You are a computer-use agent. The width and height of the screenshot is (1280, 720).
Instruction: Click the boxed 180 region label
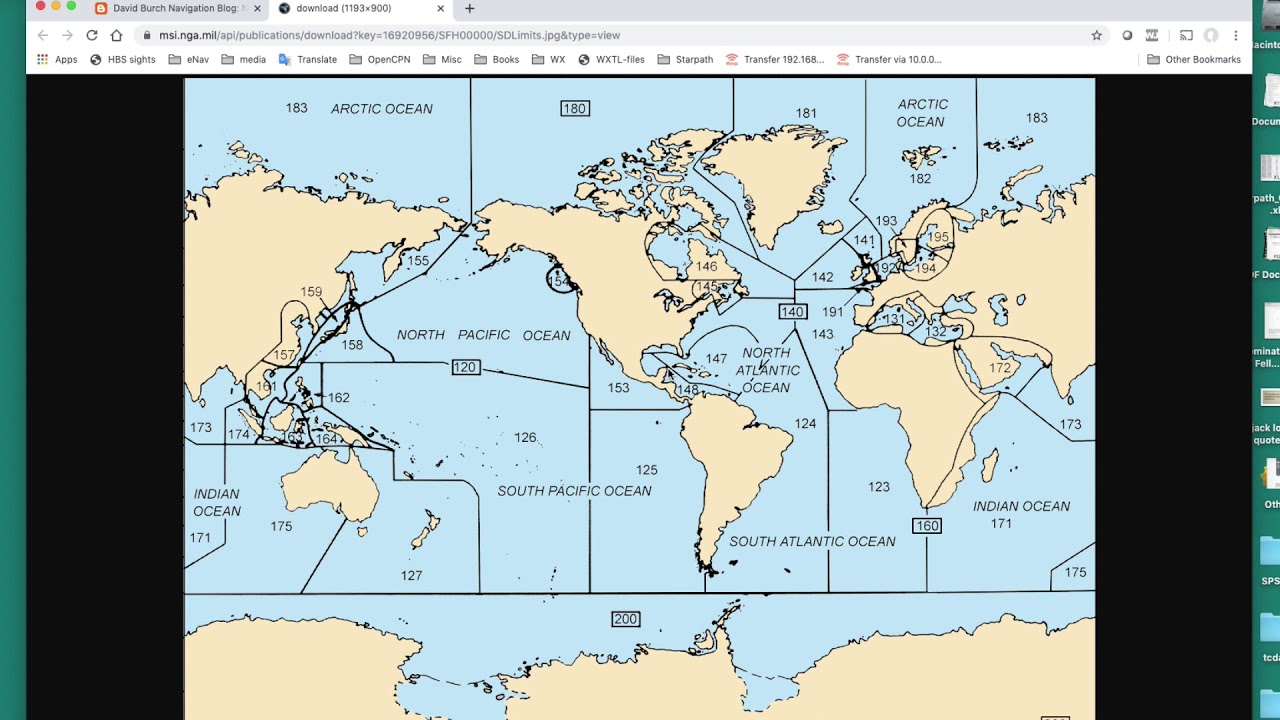click(575, 108)
